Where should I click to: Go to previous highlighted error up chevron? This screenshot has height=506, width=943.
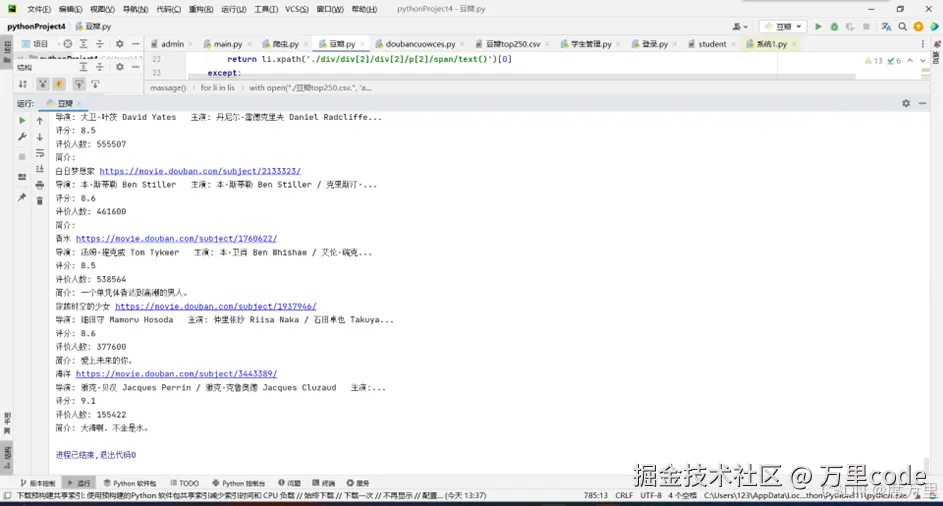point(910,61)
